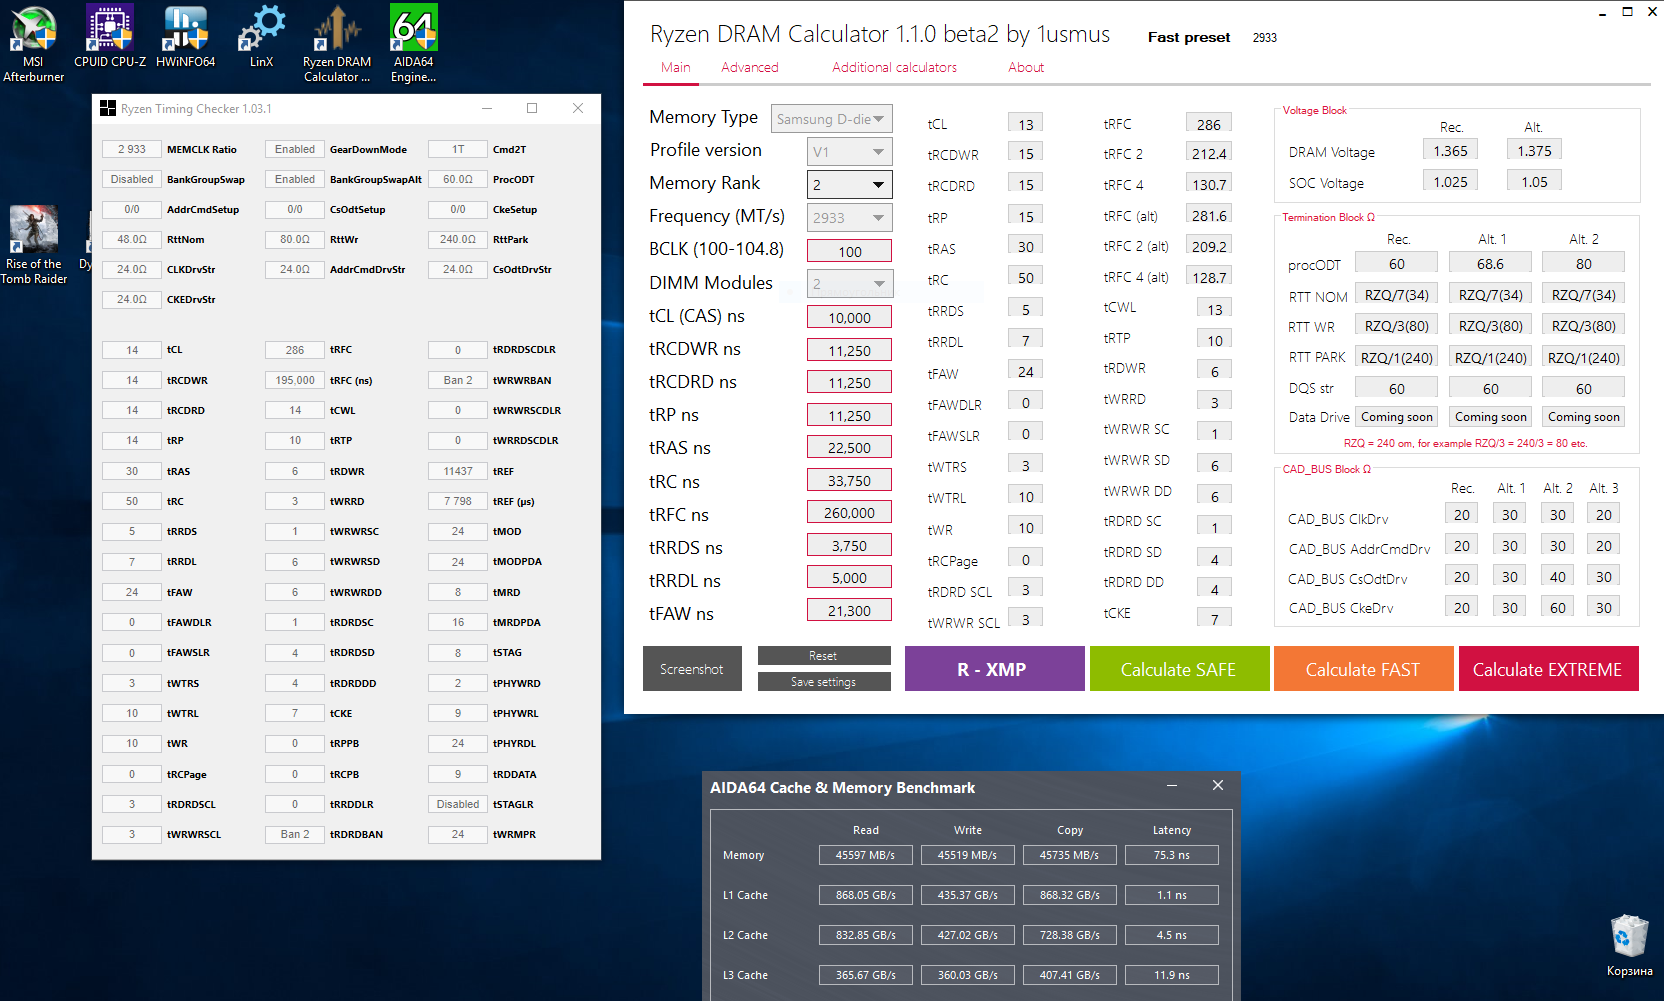Viewport: 1664px width, 1001px height.
Task: Click the GearDownMode Enabled field
Action: tap(295, 149)
